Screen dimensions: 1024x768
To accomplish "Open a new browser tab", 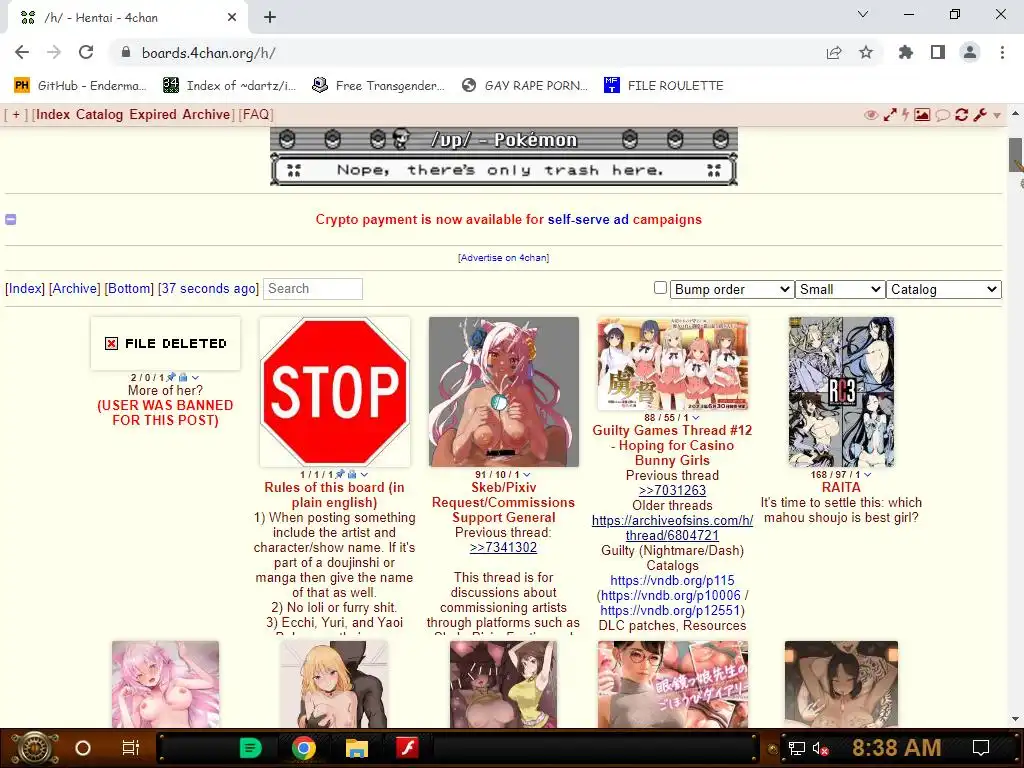I will tap(270, 18).
